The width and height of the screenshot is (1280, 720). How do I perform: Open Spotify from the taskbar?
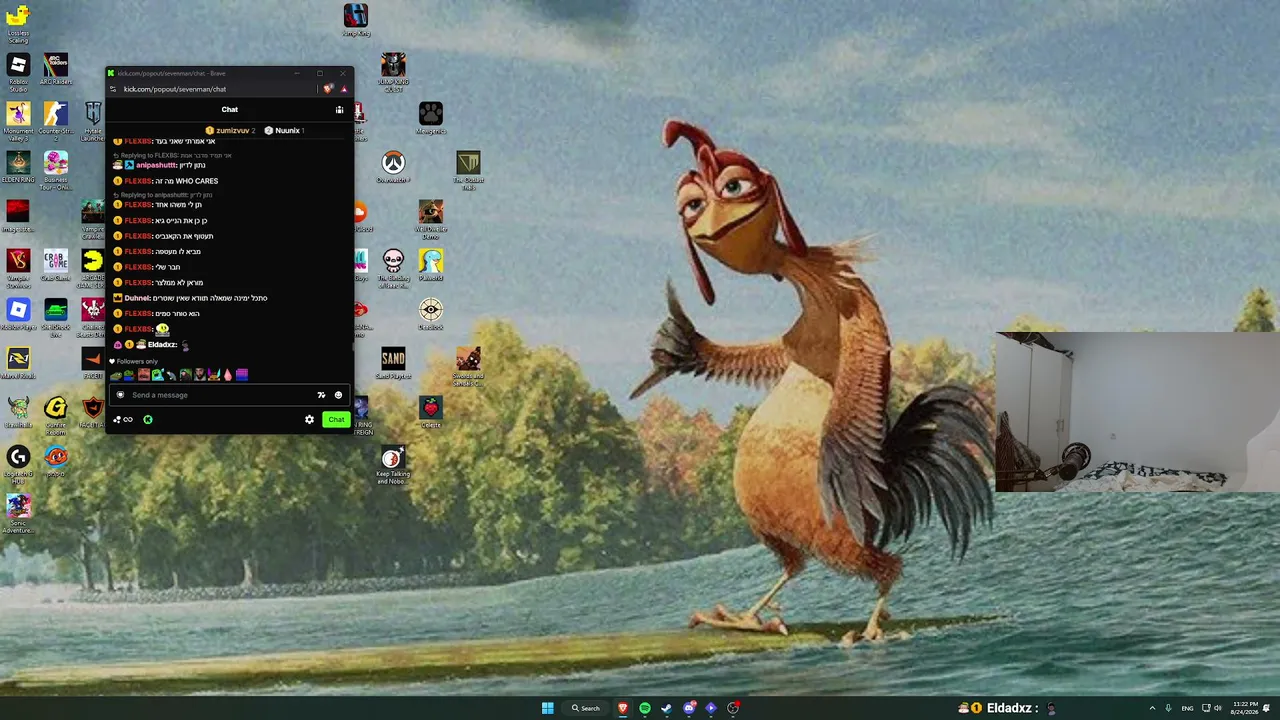[x=645, y=708]
